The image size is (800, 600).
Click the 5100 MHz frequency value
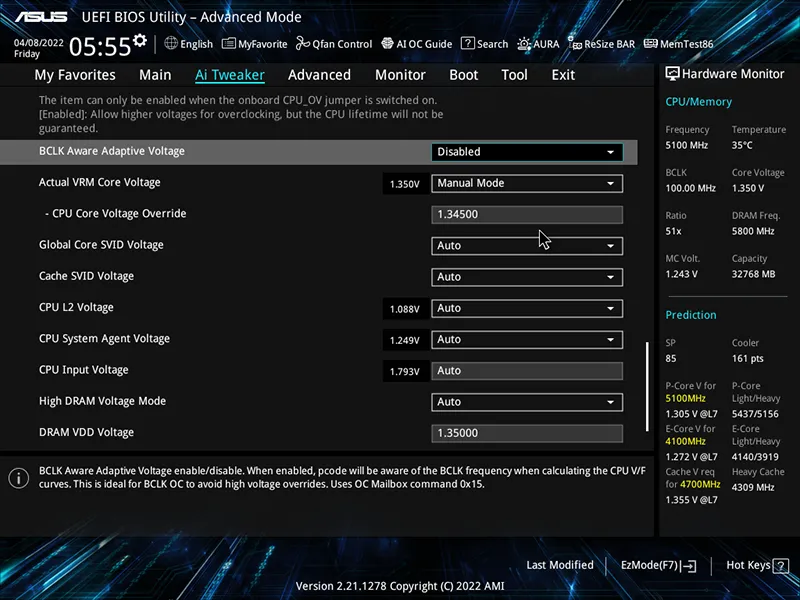coord(686,145)
